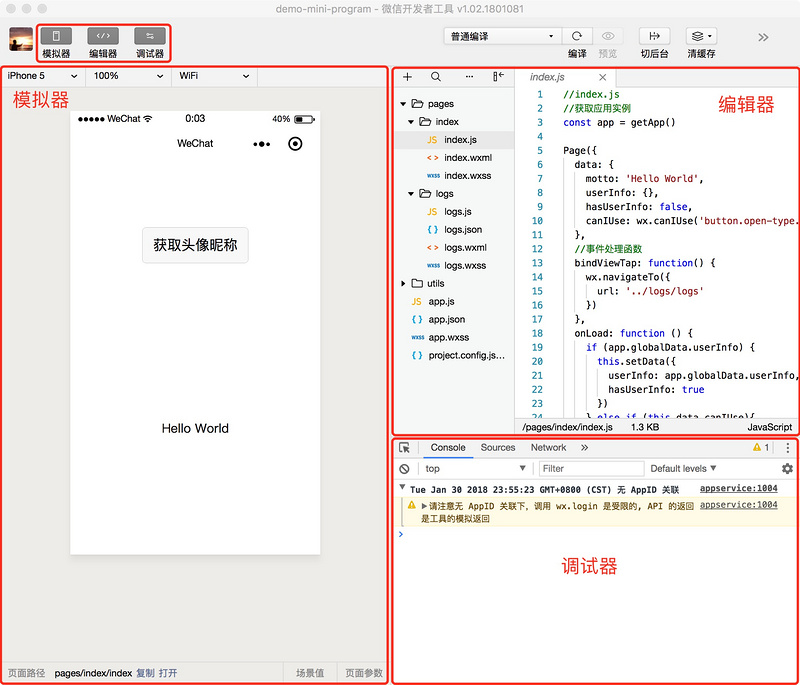This screenshot has width=800, height=685.
Task: Select index.js in the file tree
Action: click(x=455, y=140)
